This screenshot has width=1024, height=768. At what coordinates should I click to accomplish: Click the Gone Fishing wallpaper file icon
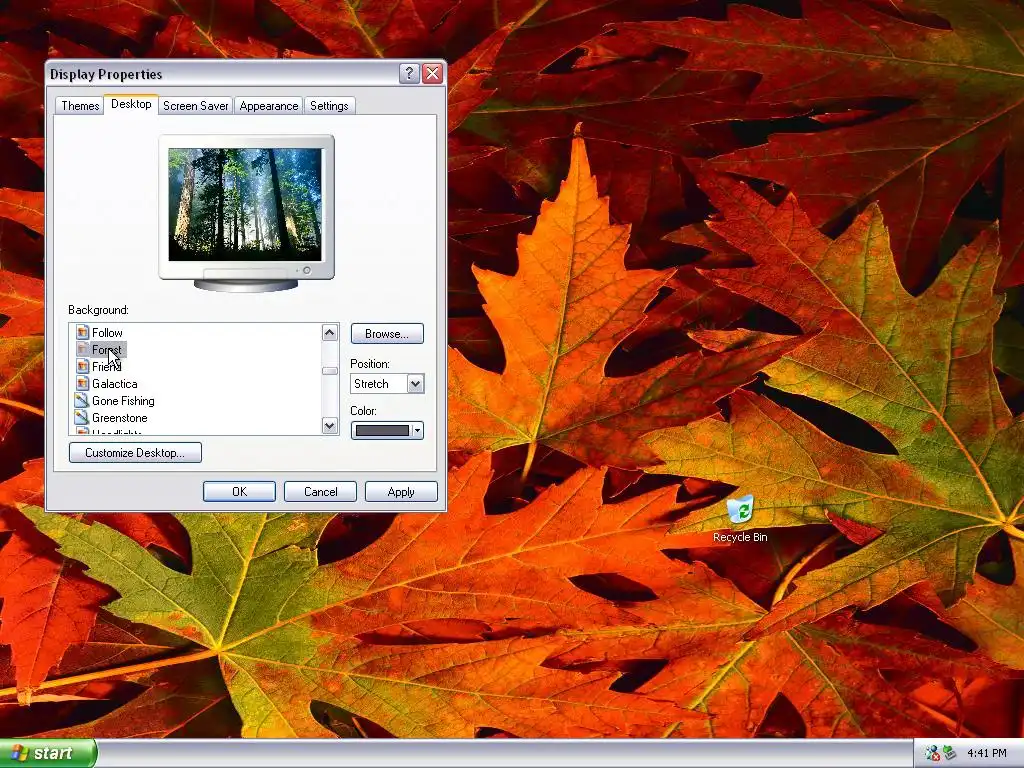click(82, 400)
